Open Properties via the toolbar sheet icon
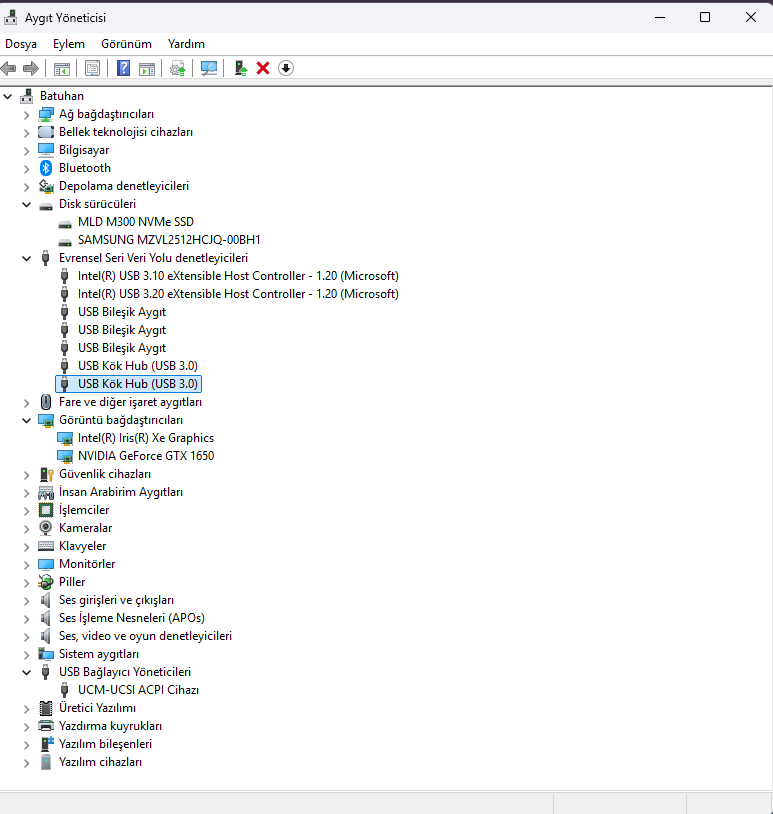This screenshot has width=773, height=814. click(92, 68)
